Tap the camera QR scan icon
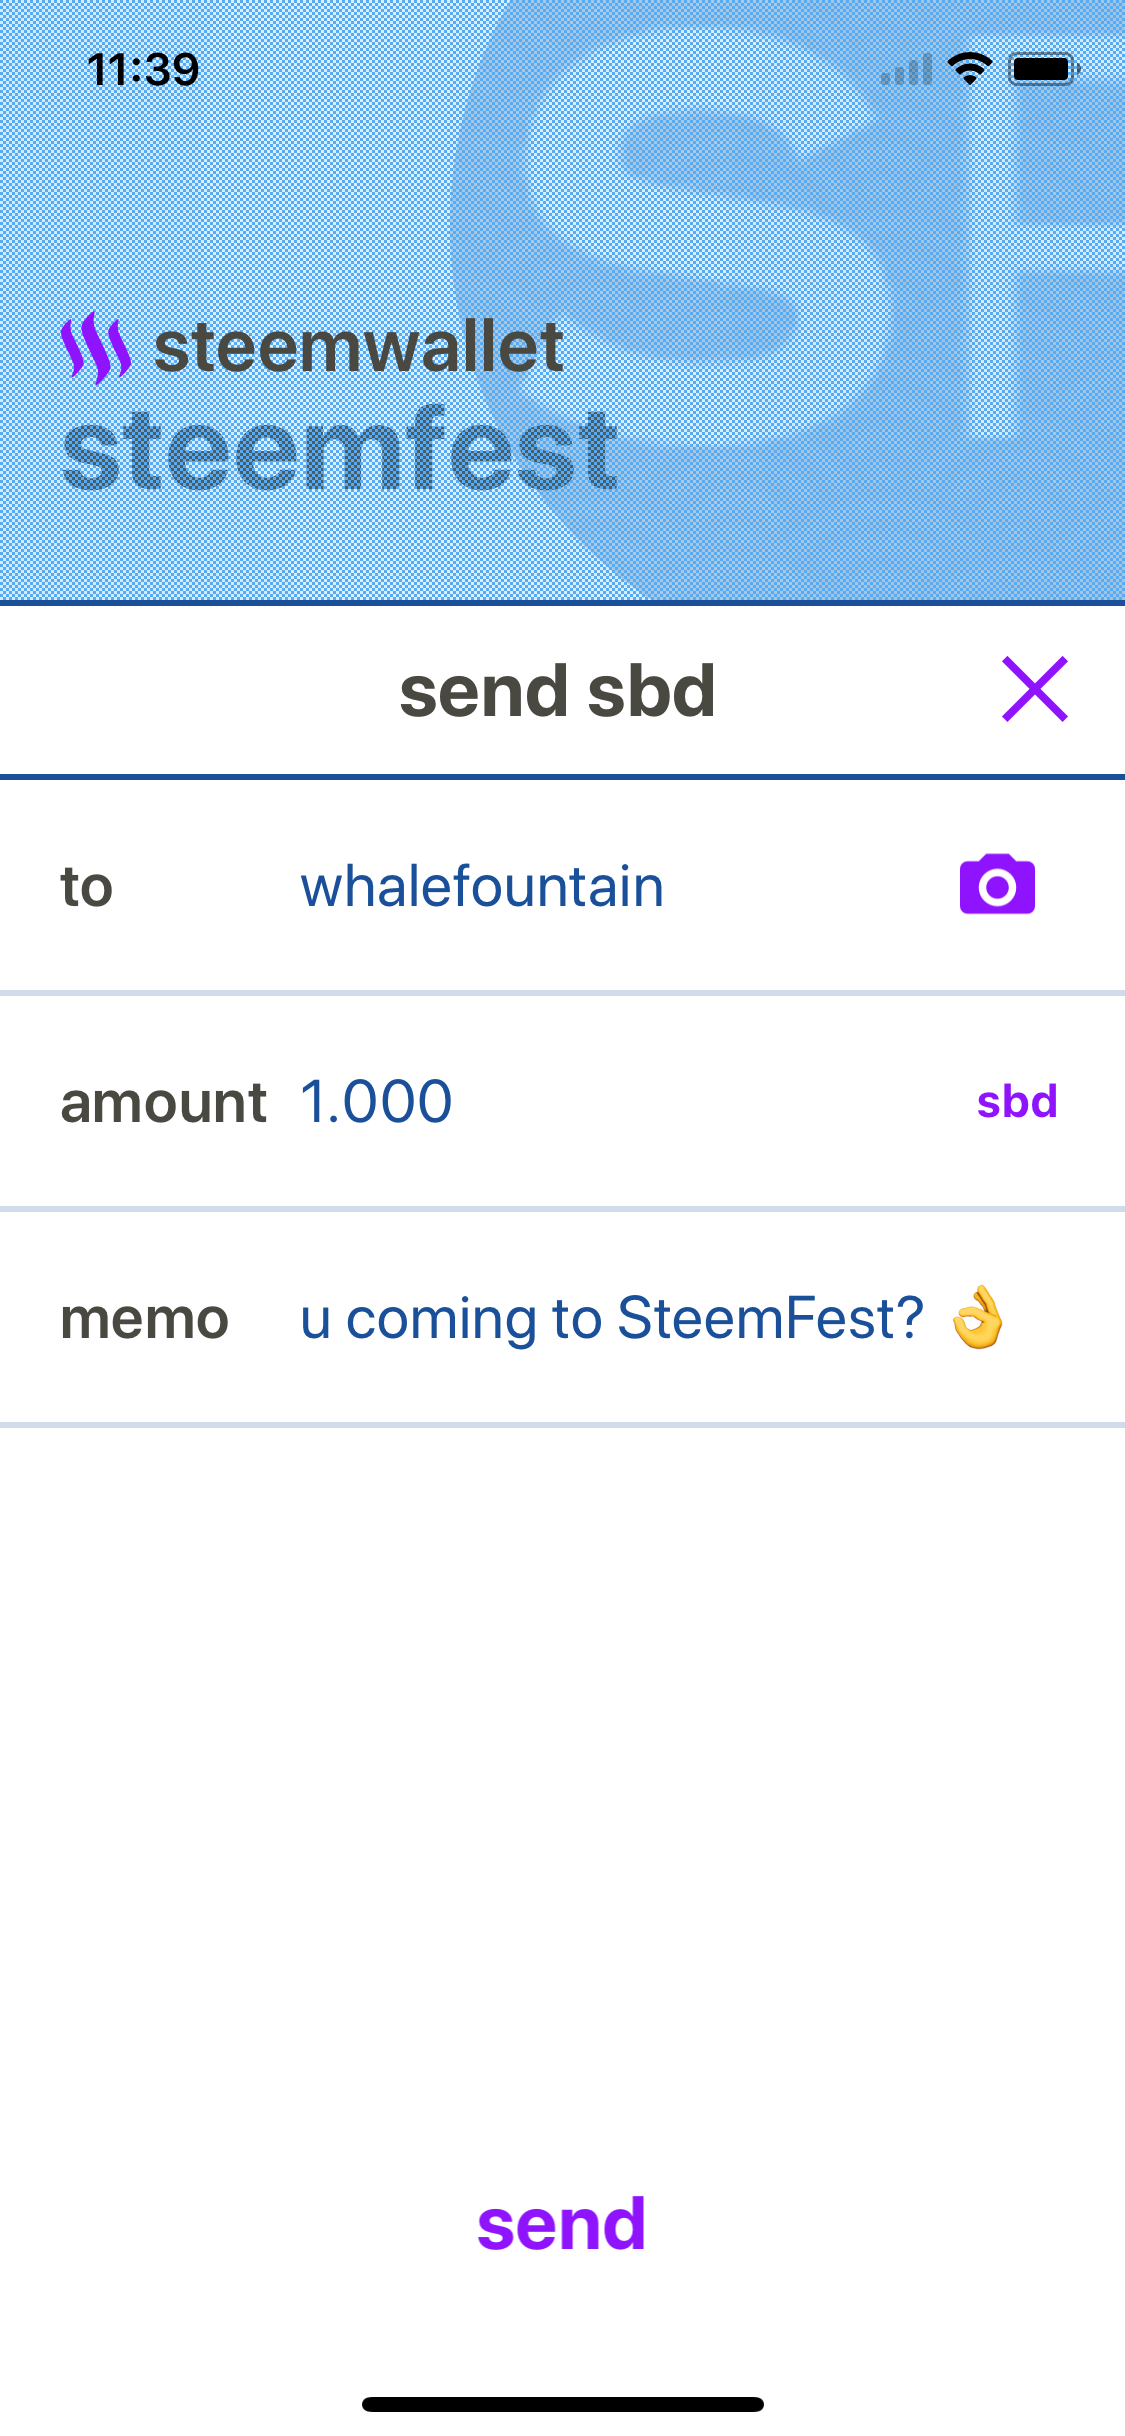The height and width of the screenshot is (2436, 1125). (997, 885)
